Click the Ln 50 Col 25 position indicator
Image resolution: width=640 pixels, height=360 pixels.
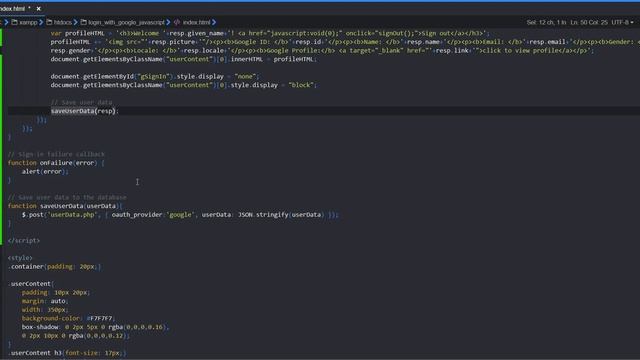[x=589, y=22]
